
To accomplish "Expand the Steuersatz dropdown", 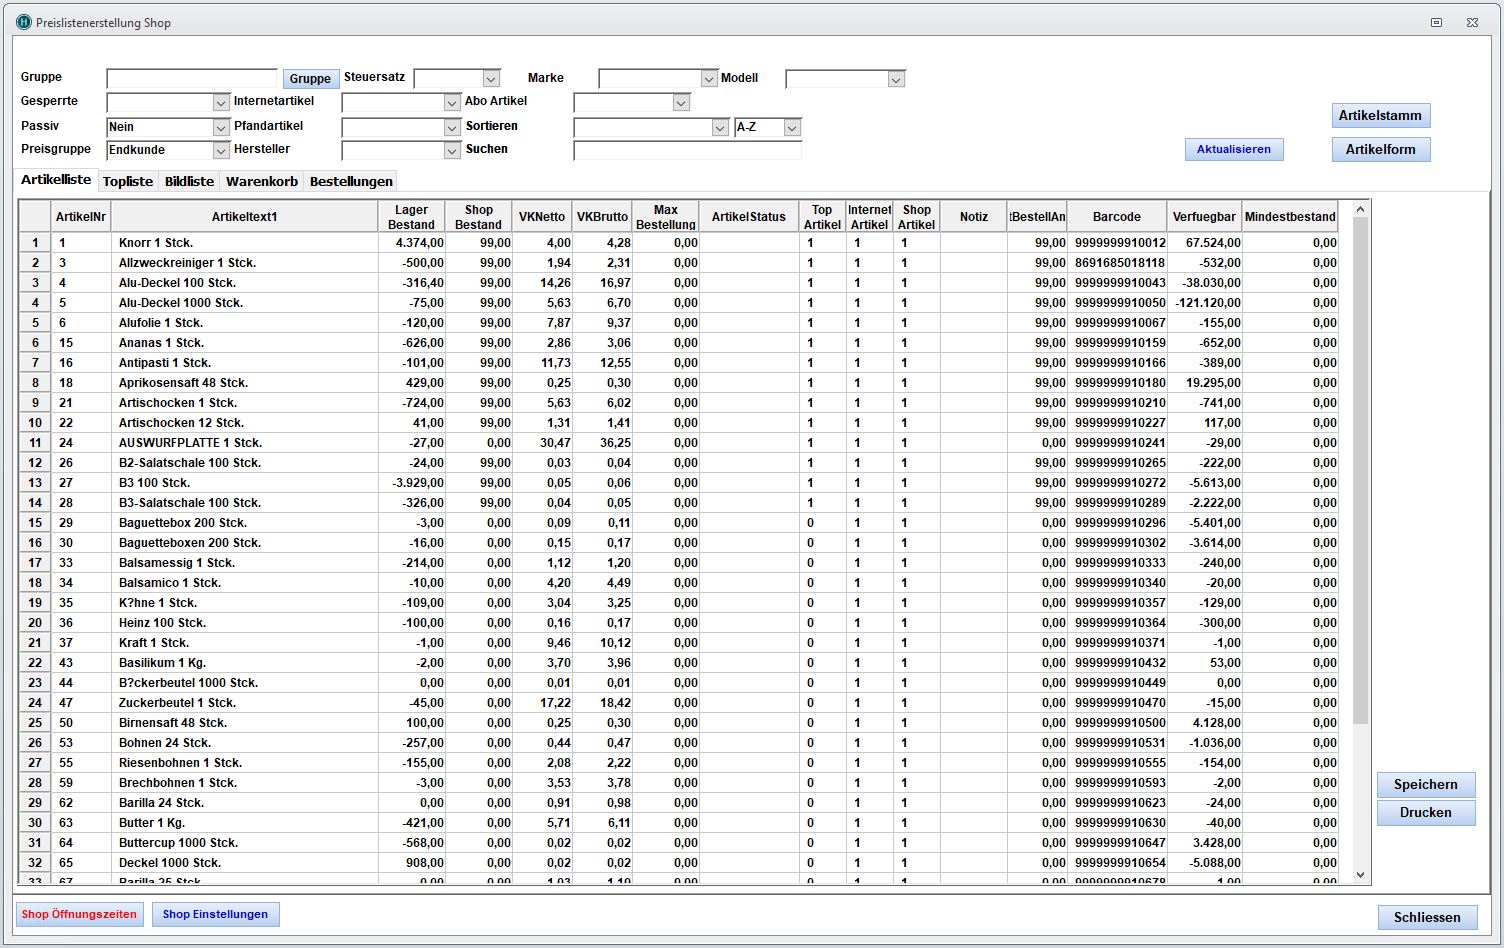I will pyautogui.click(x=491, y=79).
